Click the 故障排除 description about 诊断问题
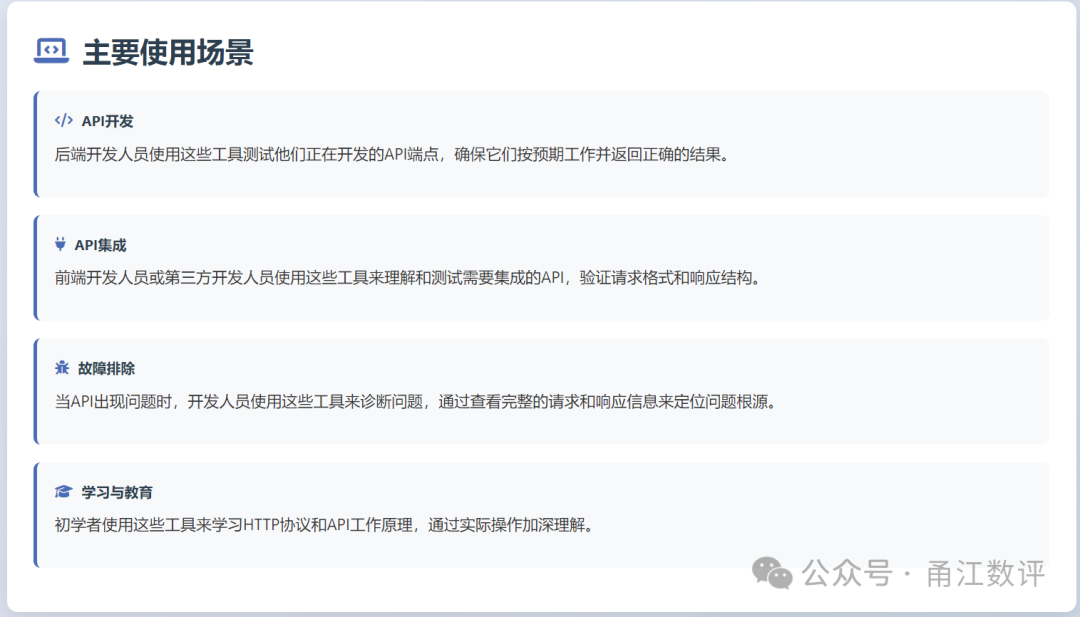Screen dimensions: 1080x617 pos(415,401)
